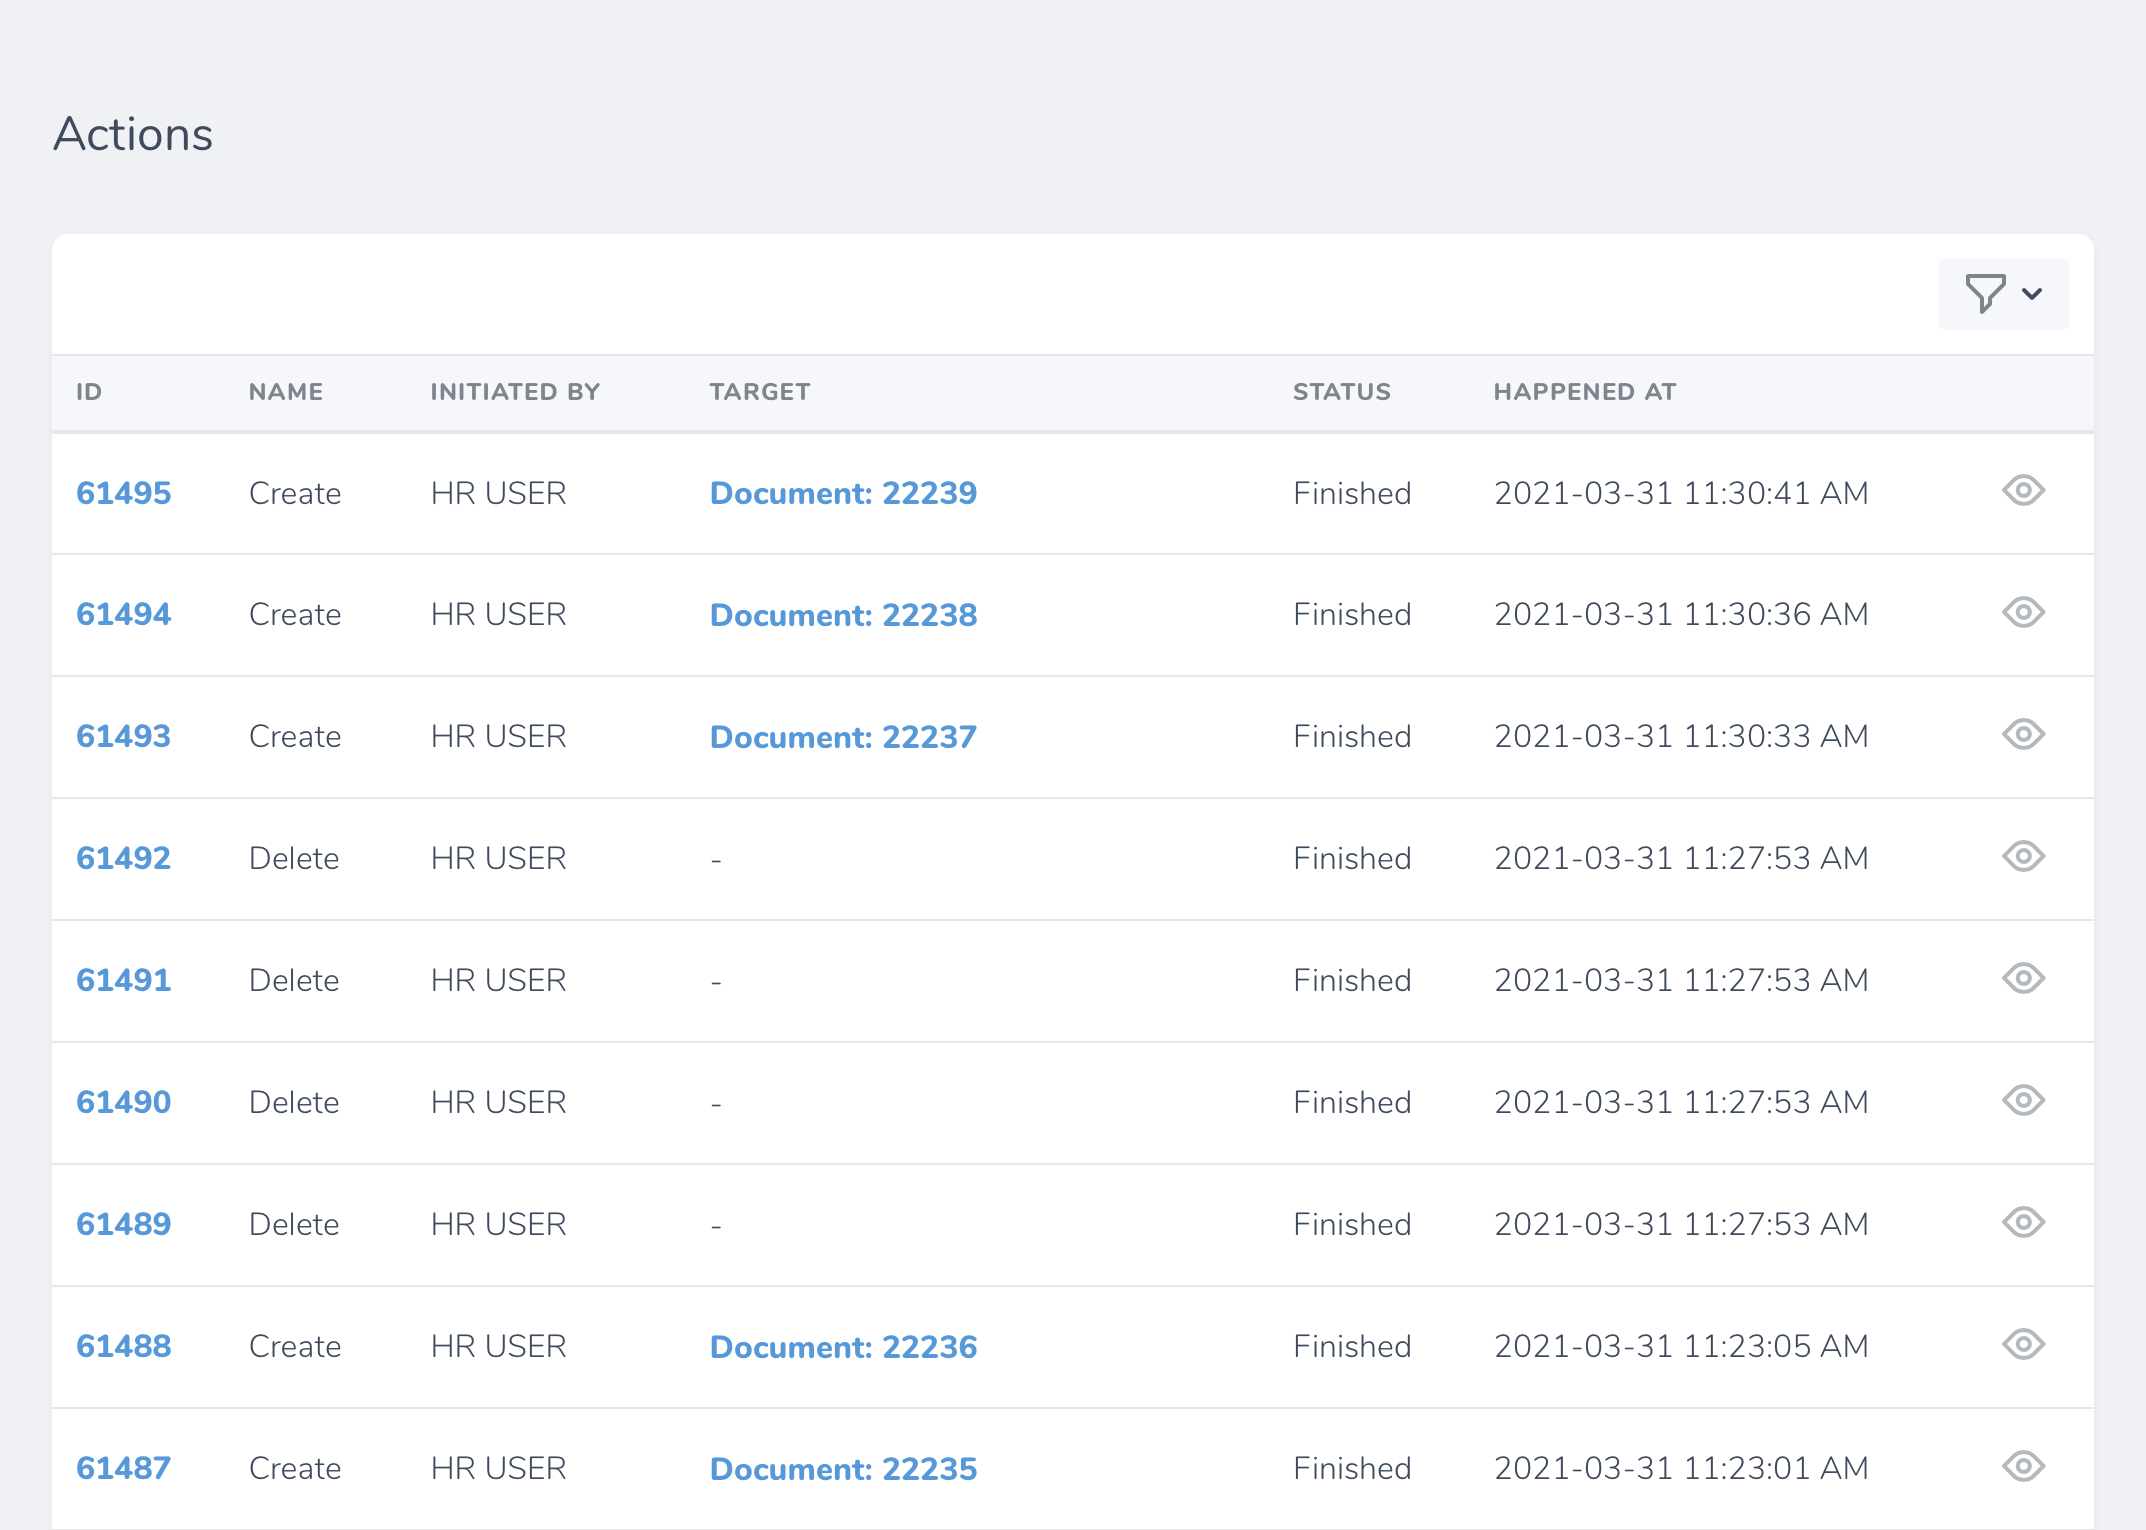Select the NAME column header

(x=285, y=391)
